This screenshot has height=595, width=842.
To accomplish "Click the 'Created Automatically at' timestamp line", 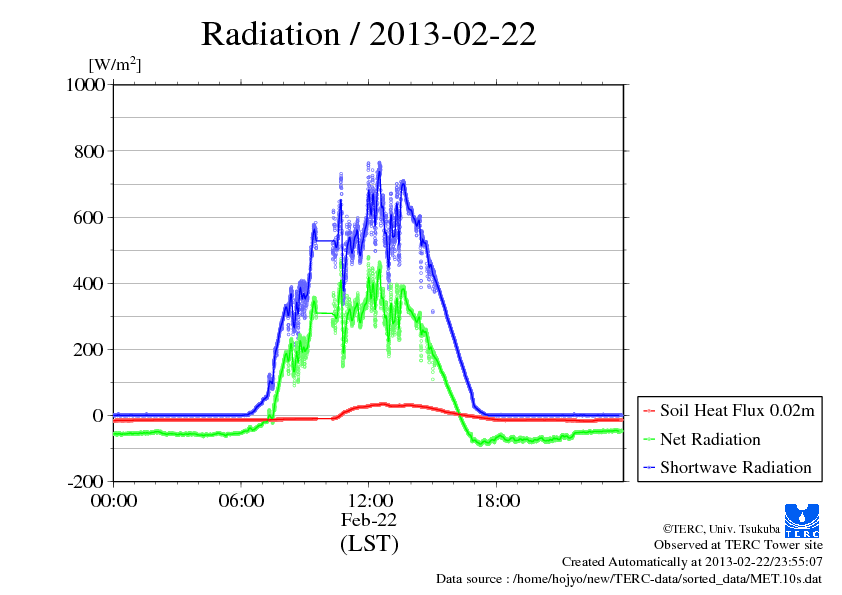I will tap(692, 562).
